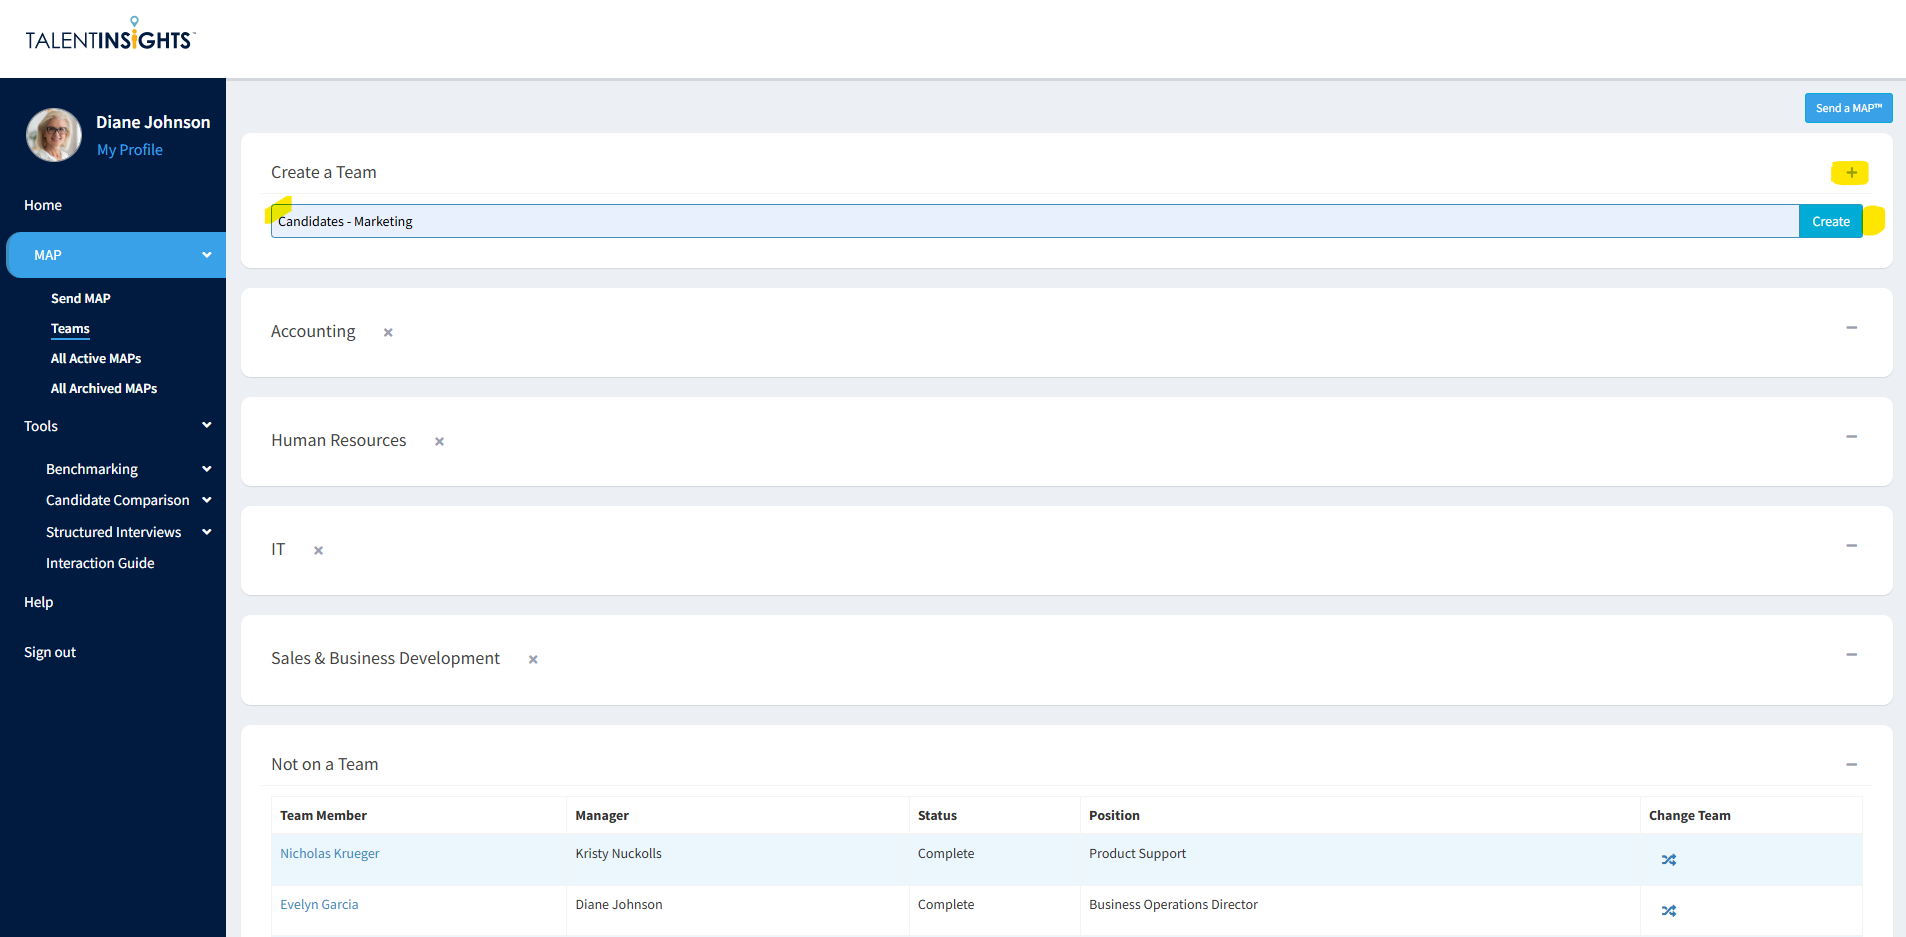
Task: Expand the Benchmarking submenu
Action: coord(207,469)
